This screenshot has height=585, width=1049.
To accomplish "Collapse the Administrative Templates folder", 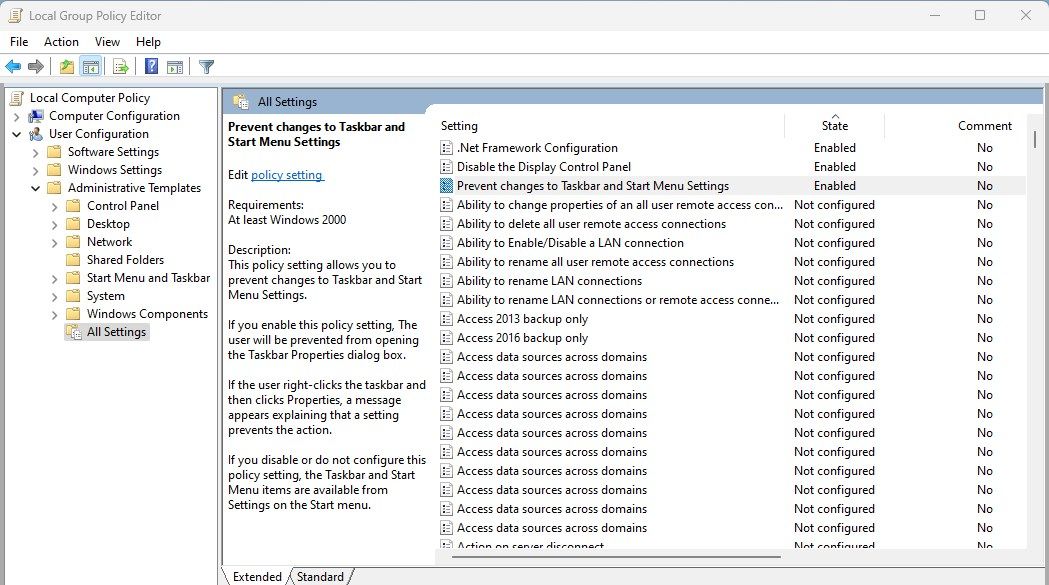I will pos(35,188).
